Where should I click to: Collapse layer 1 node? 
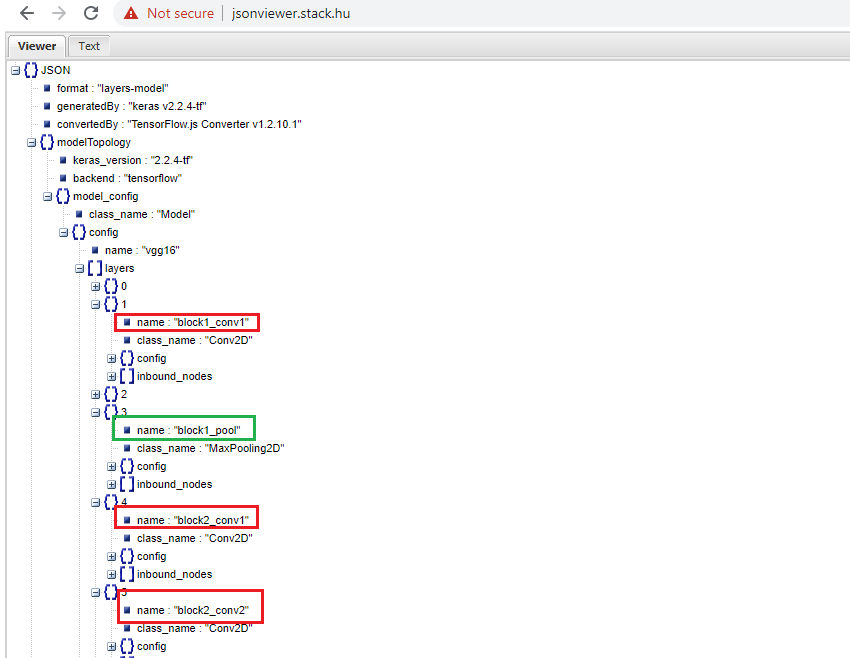[x=95, y=305]
